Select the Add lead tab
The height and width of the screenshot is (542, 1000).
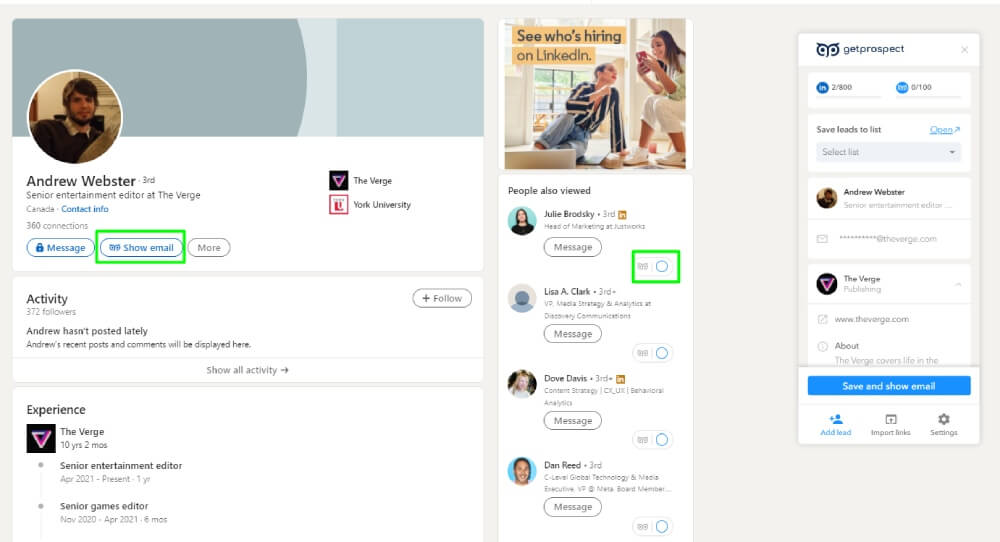(835, 425)
